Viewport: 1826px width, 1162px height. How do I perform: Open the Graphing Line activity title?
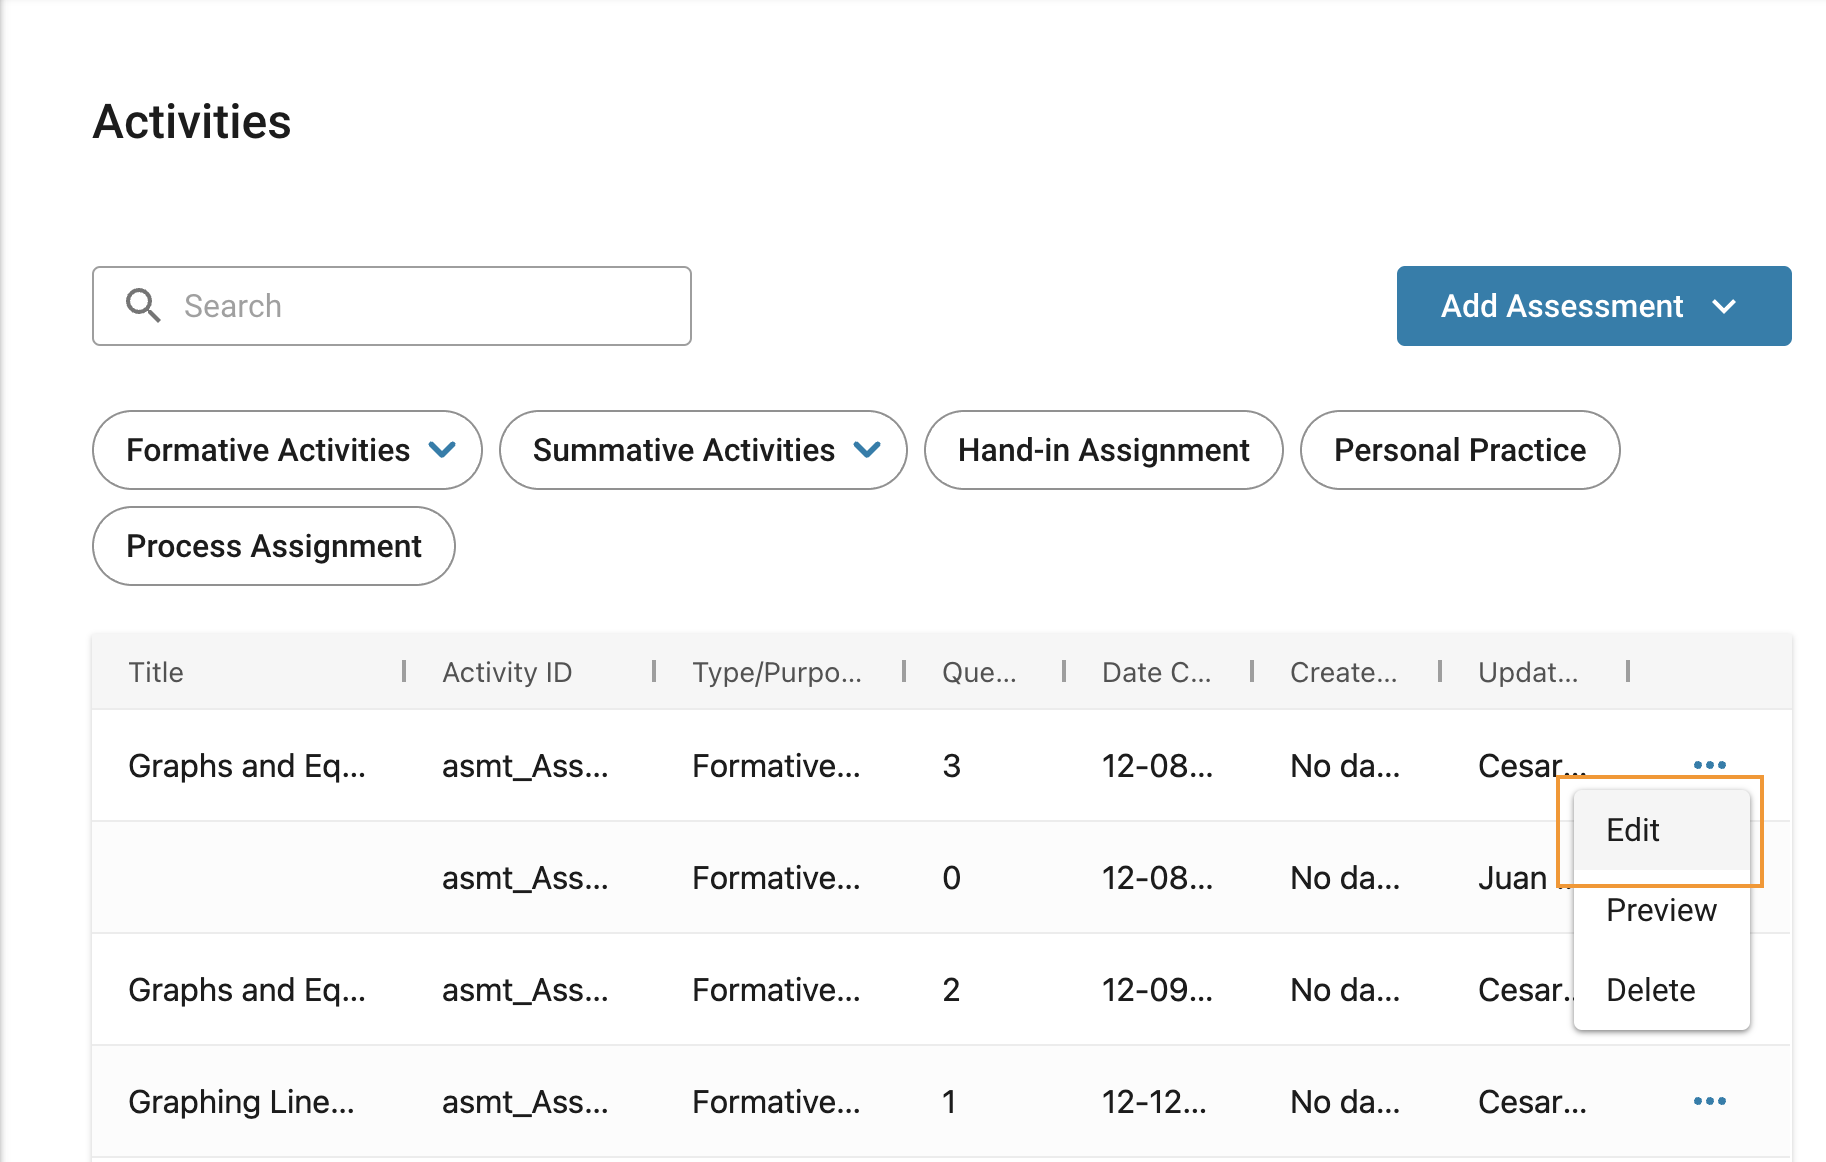coord(242,1101)
